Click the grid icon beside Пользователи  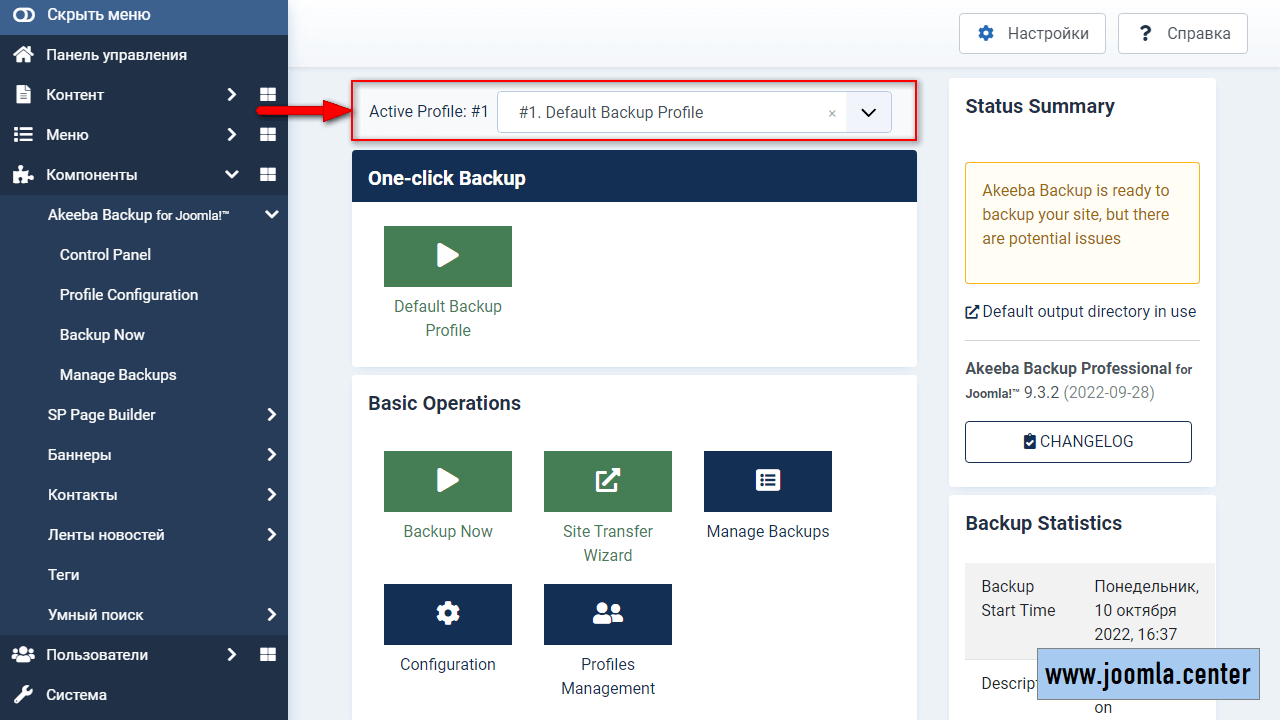pos(267,655)
